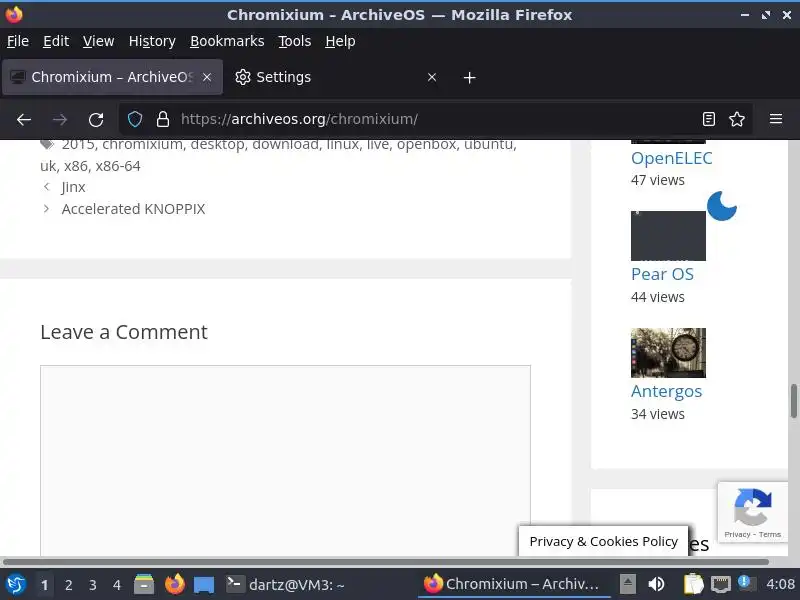Select workspace 1 in the pager

tap(44, 585)
